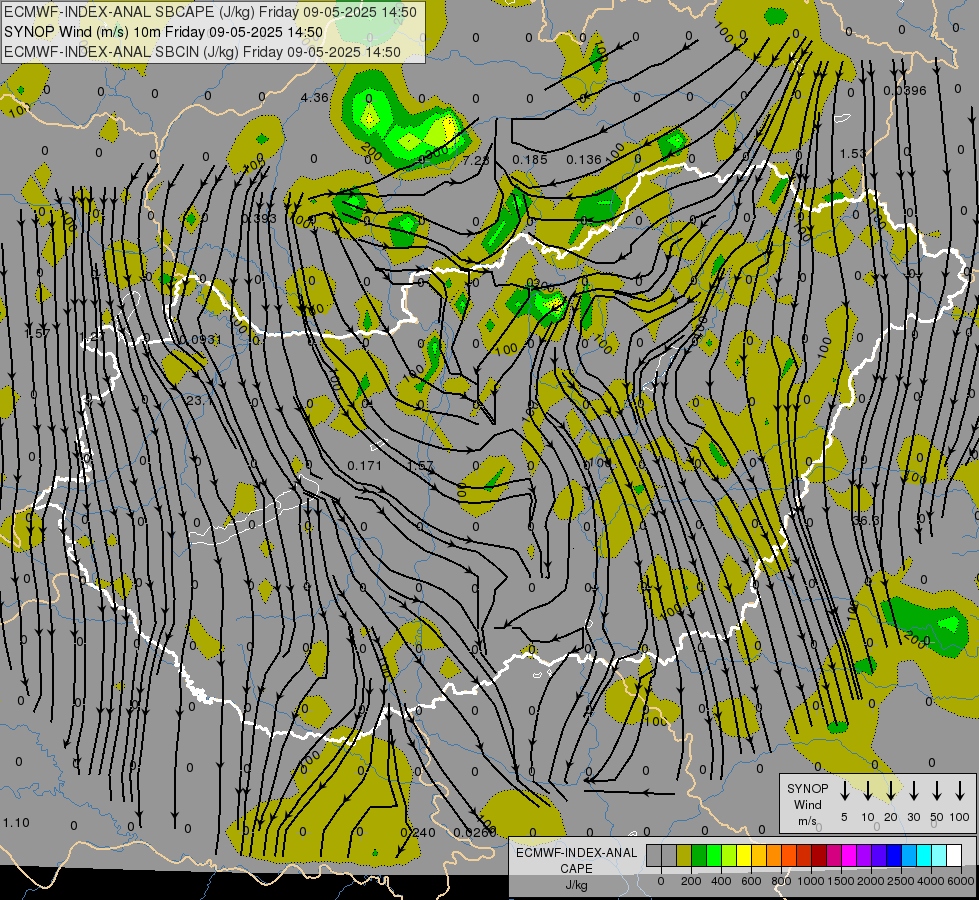Click the '1000' CAPE legend tick label
The image size is (979, 900).
tap(811, 881)
